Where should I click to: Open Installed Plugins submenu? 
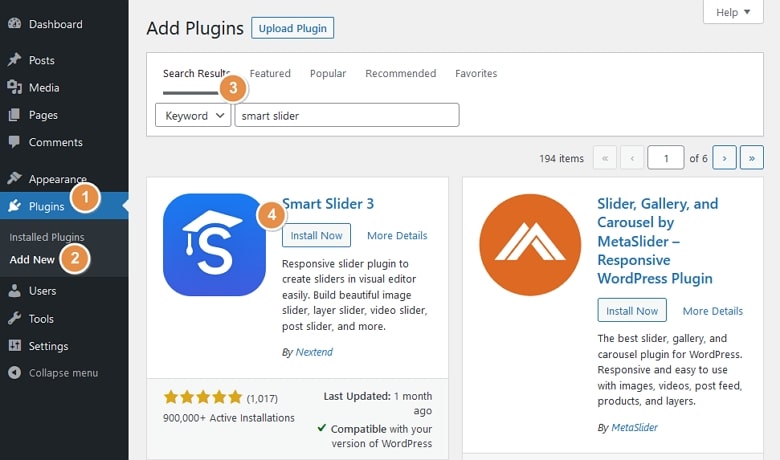coord(47,237)
